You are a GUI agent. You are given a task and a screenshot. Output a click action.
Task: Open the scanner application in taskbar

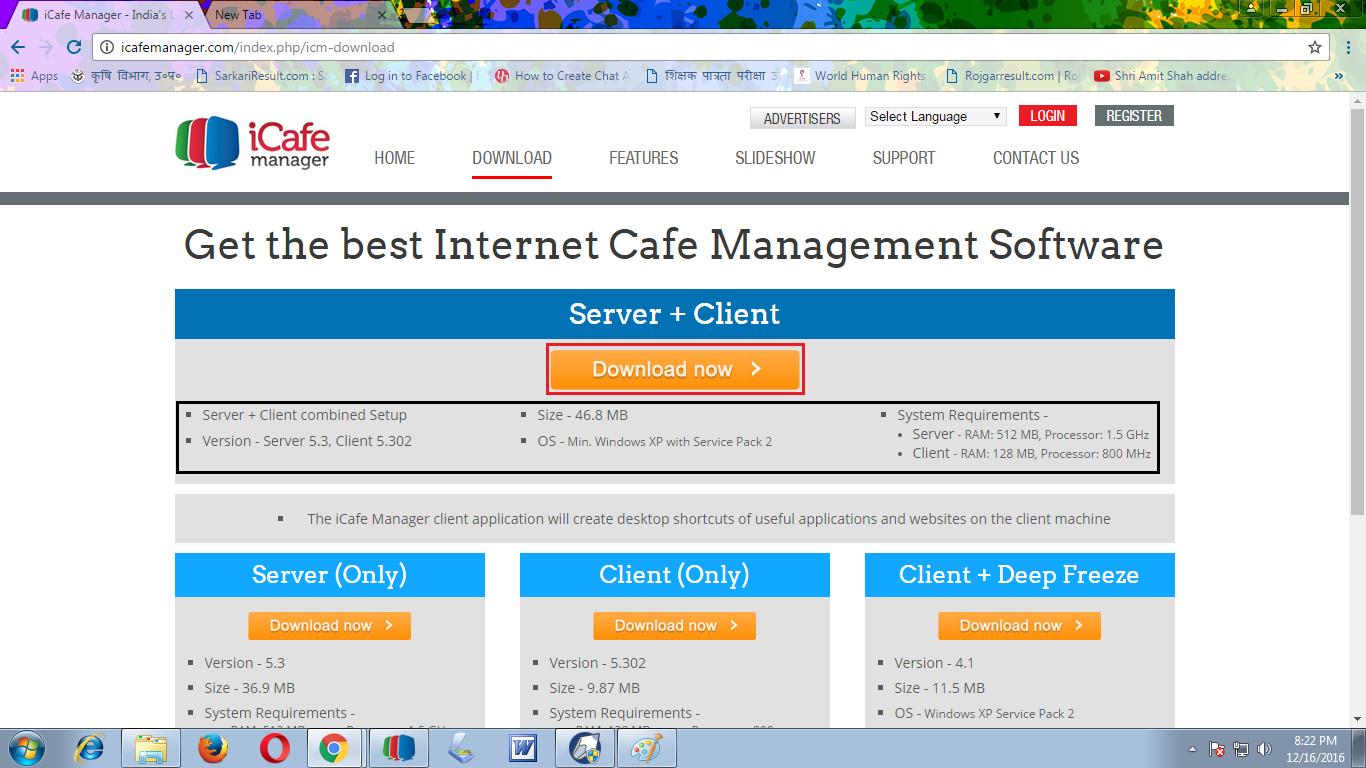462,748
